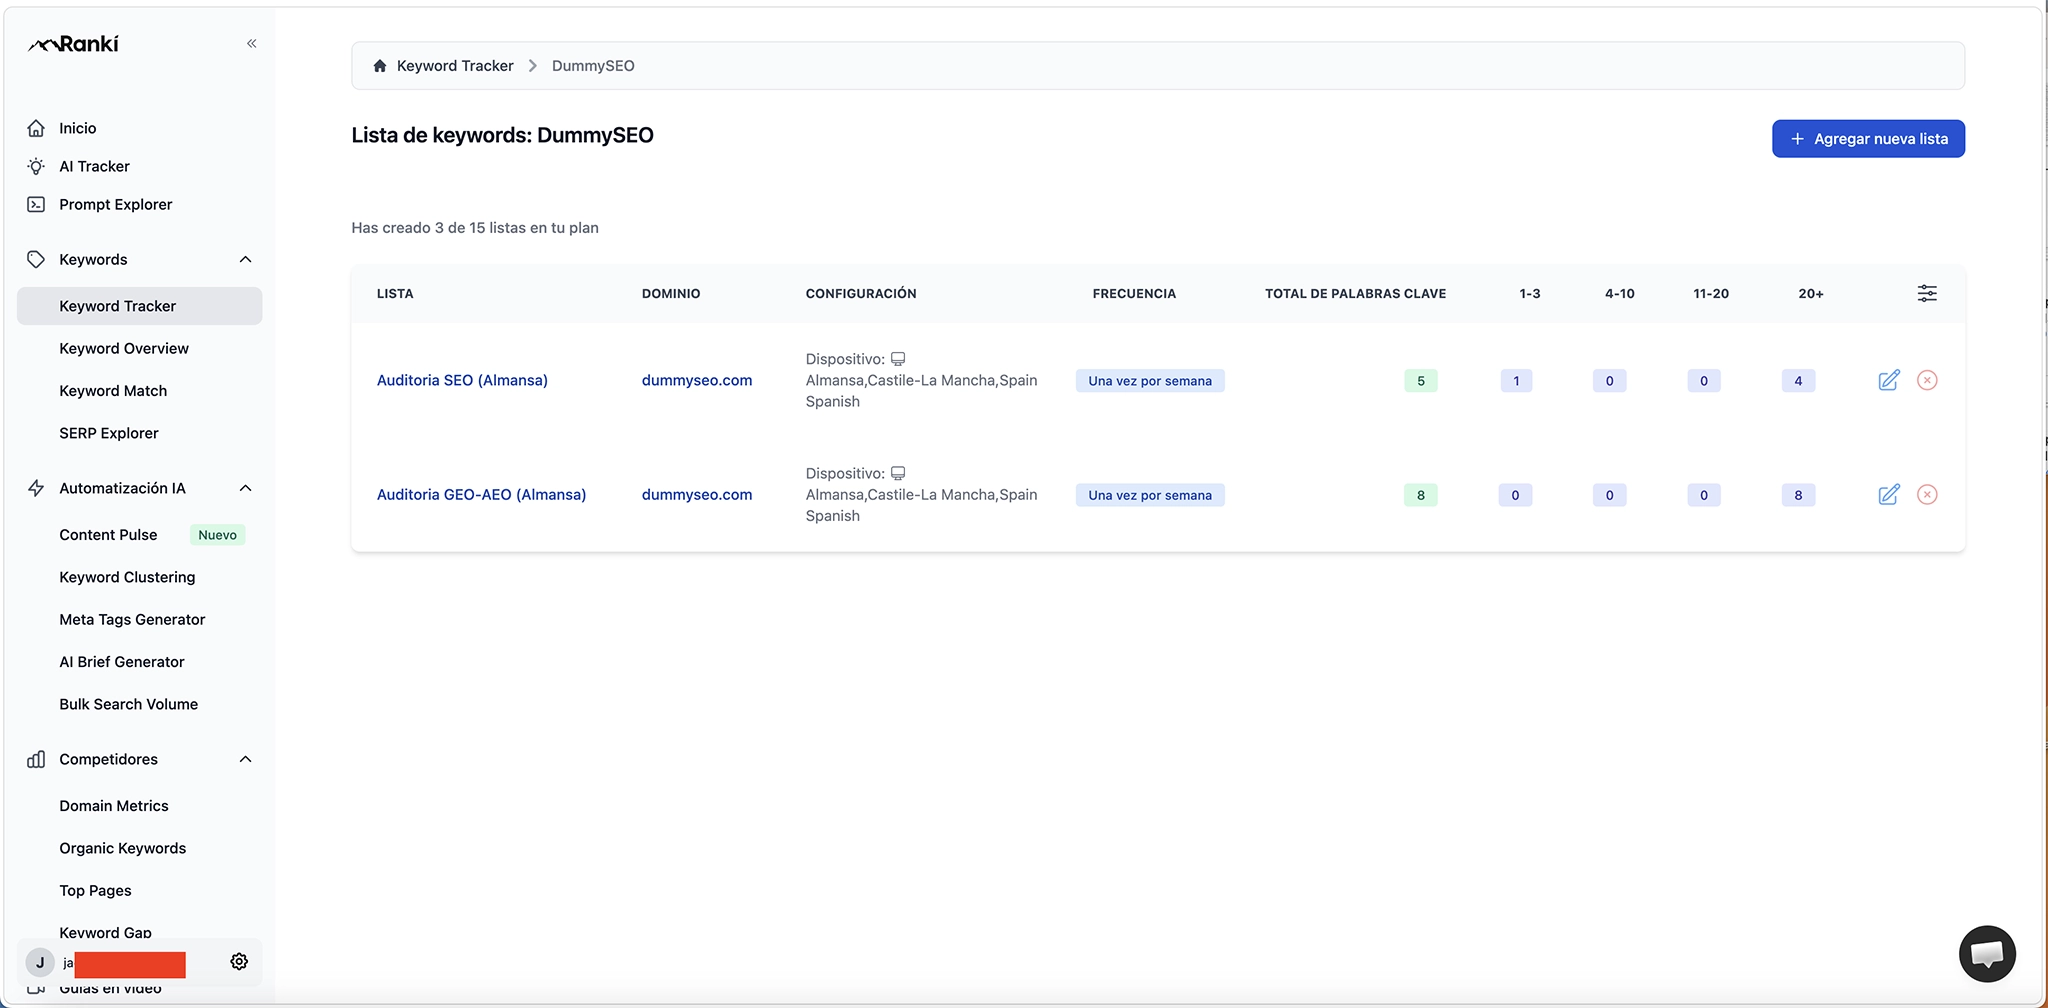Click the Competidores bar chart icon

click(36, 759)
